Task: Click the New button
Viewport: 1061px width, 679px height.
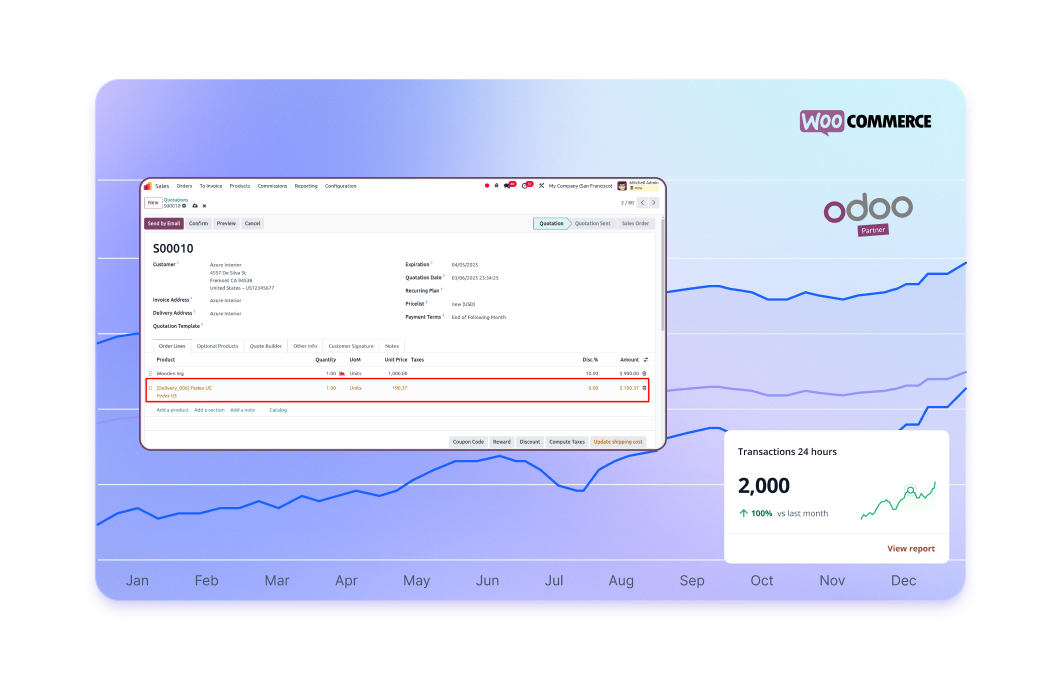Action: (153, 202)
